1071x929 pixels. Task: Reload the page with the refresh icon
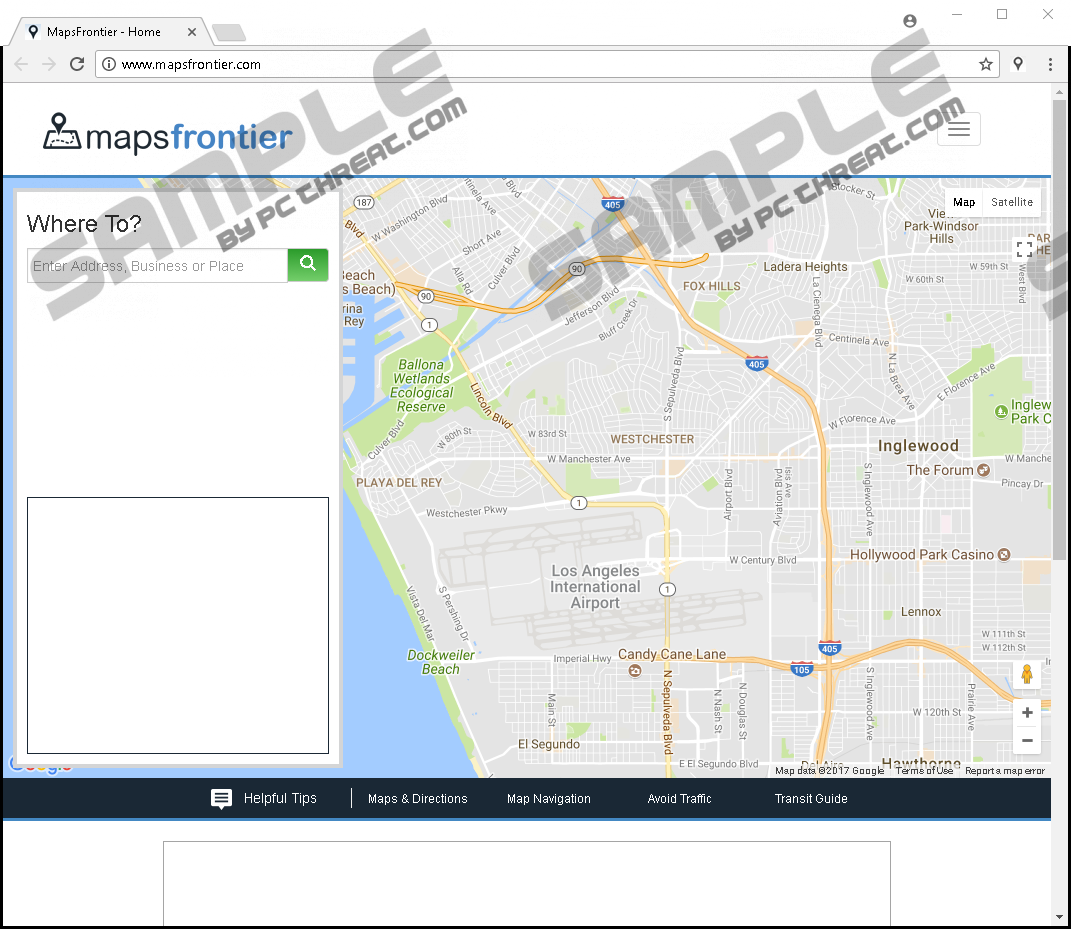point(77,64)
